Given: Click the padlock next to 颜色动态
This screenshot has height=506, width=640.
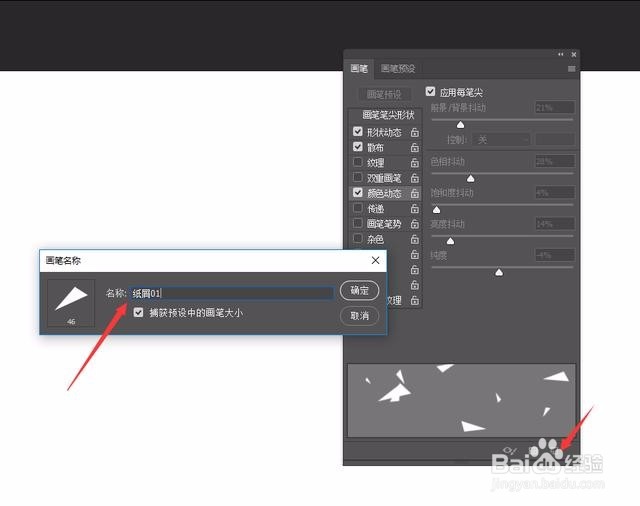Looking at the screenshot, I should tap(415, 193).
